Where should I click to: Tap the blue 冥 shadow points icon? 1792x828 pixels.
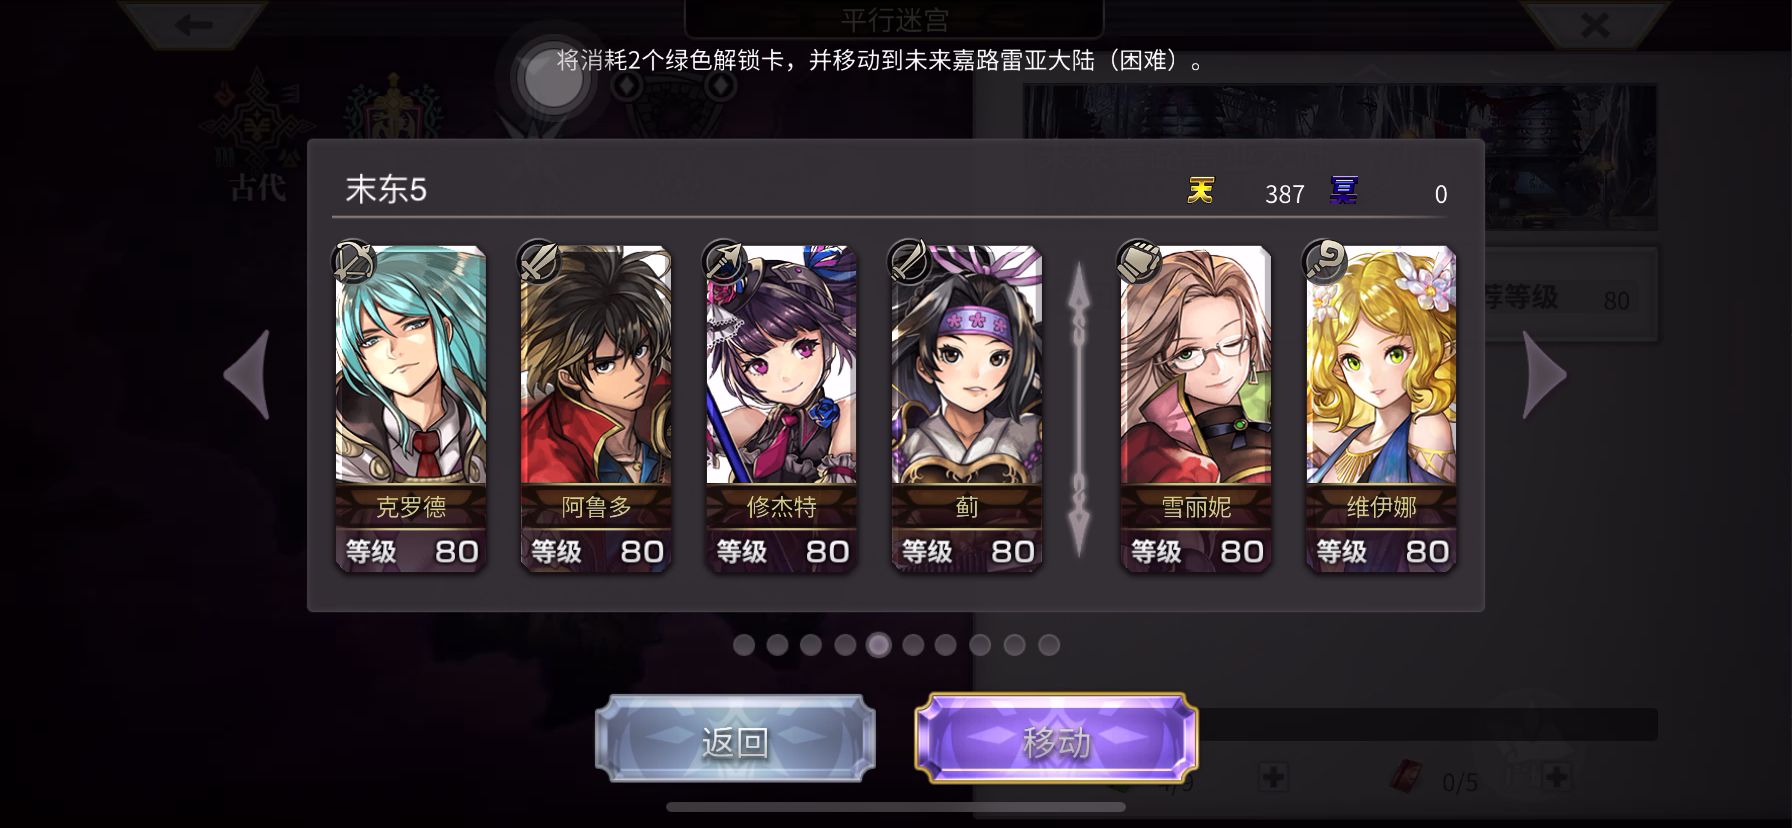coord(1343,190)
